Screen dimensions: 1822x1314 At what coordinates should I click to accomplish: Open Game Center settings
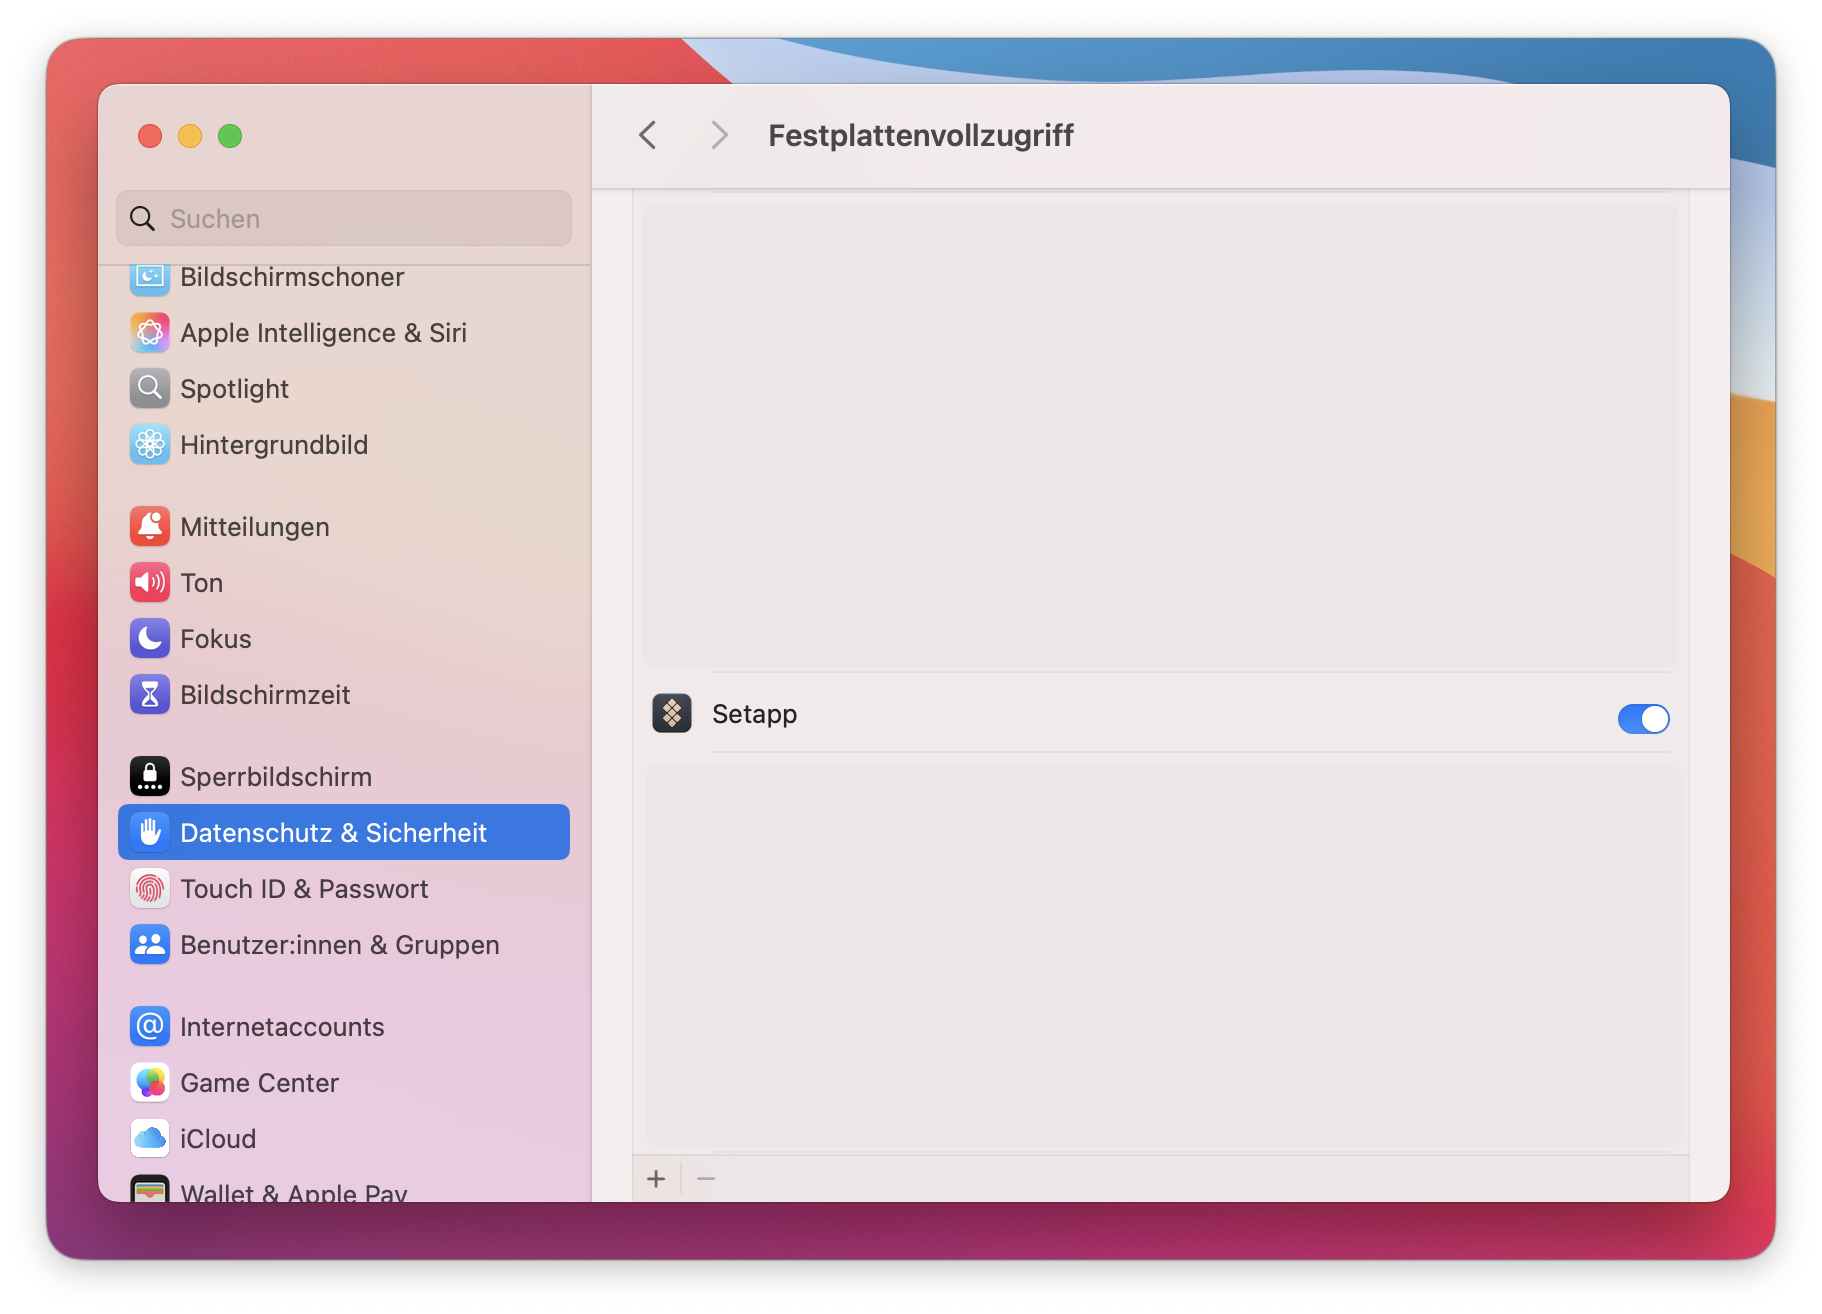tap(258, 1082)
